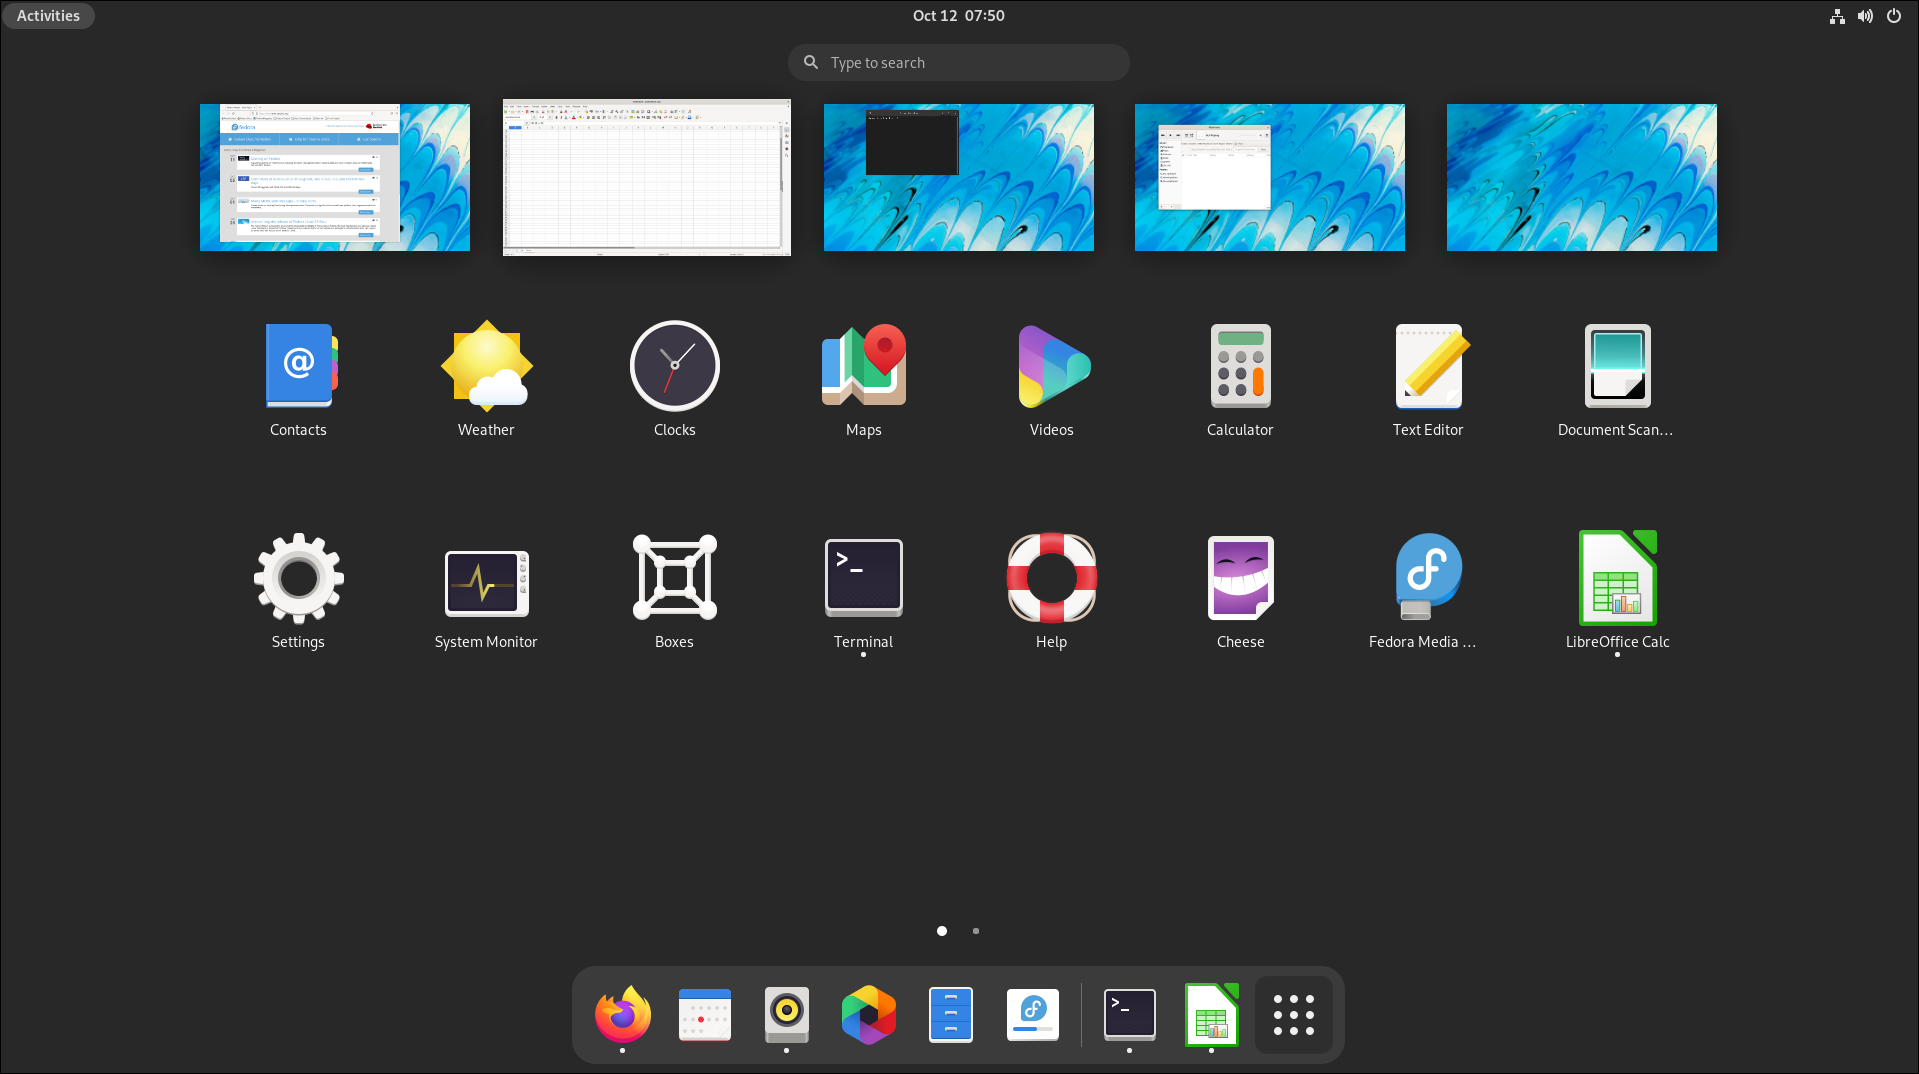Open Files manager from the dash
Viewport: 1919px width, 1074px height.
(950, 1015)
